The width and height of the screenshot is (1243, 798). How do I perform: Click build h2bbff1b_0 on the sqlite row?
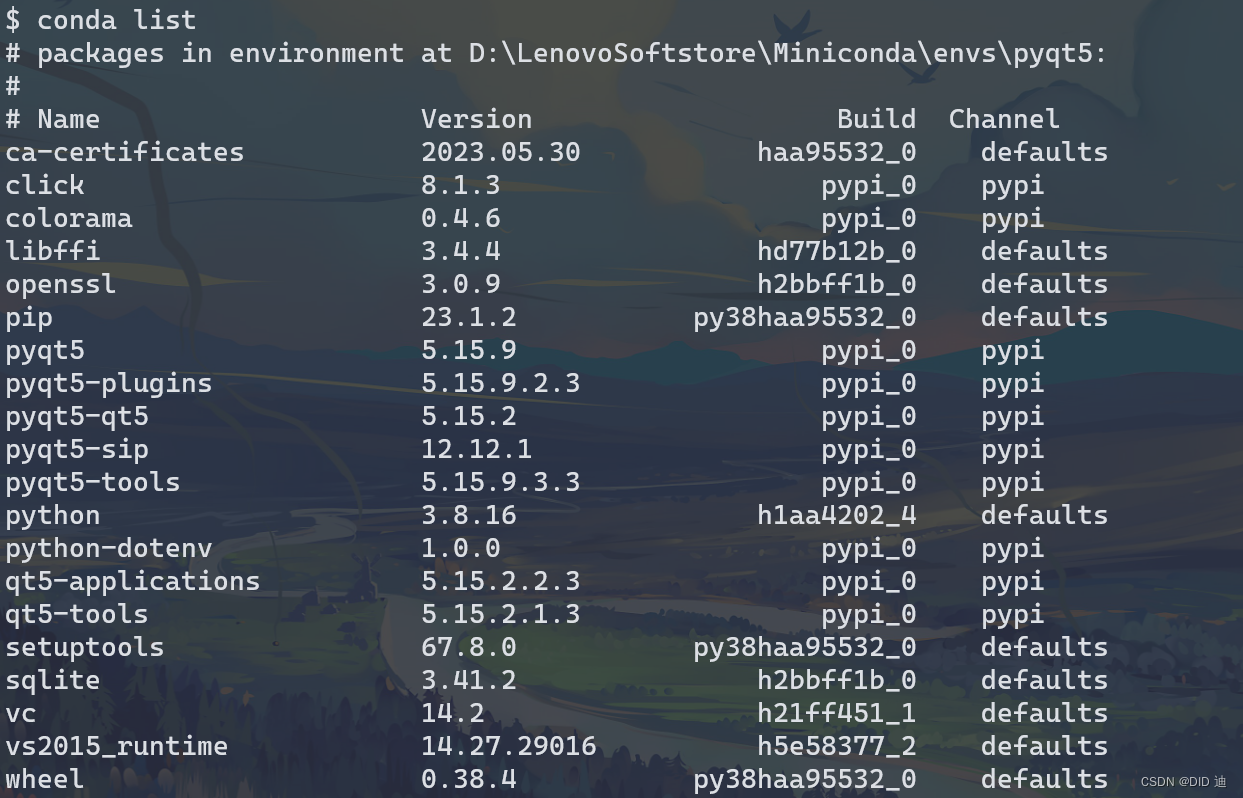pos(837,679)
